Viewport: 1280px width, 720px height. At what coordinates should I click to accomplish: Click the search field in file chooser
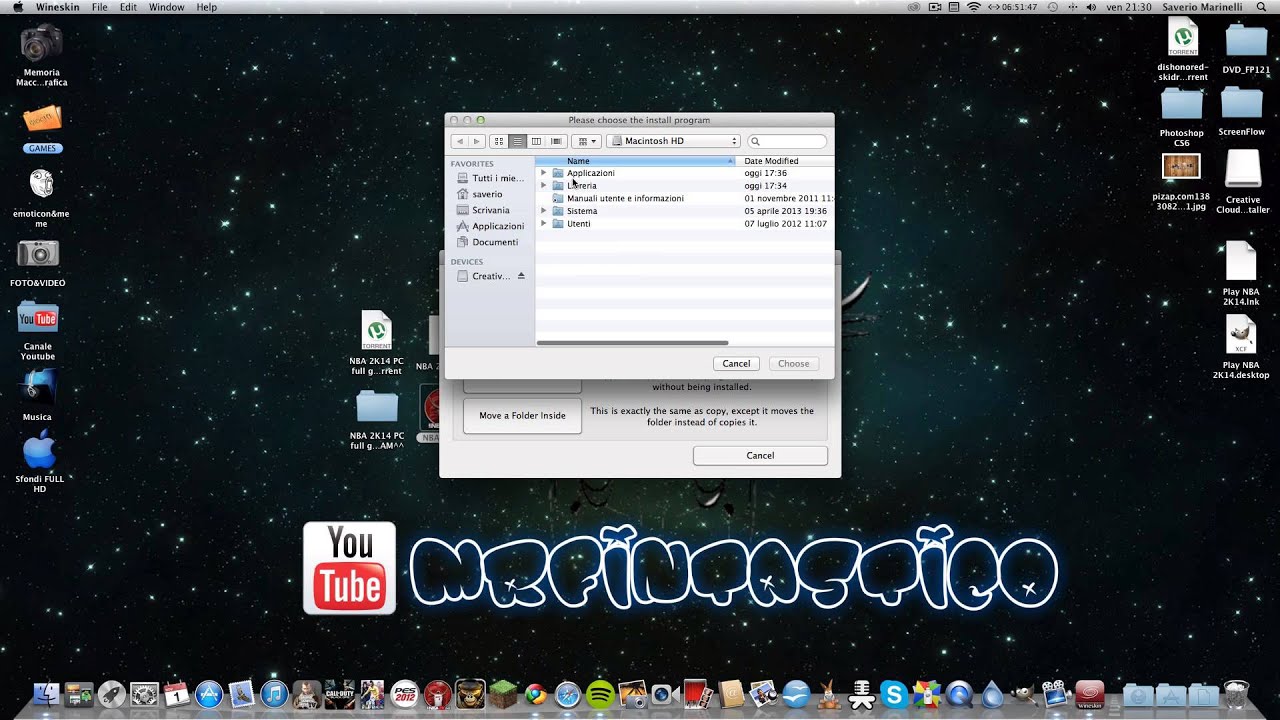[788, 141]
